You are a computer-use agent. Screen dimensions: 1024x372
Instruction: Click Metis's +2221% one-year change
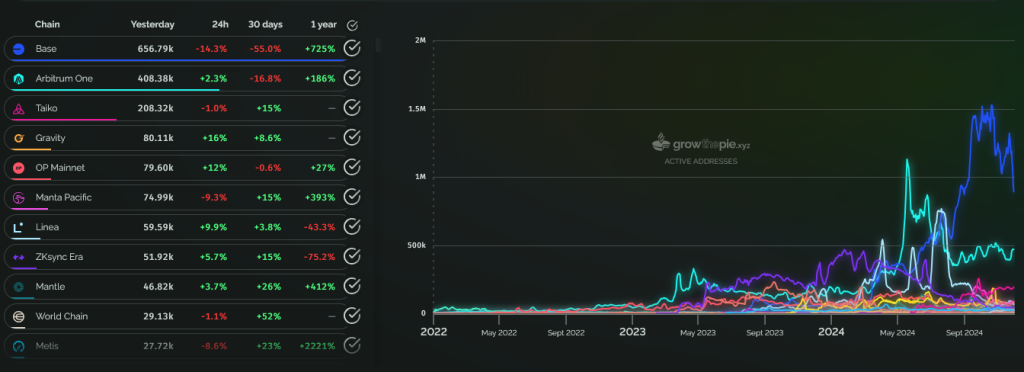click(317, 346)
